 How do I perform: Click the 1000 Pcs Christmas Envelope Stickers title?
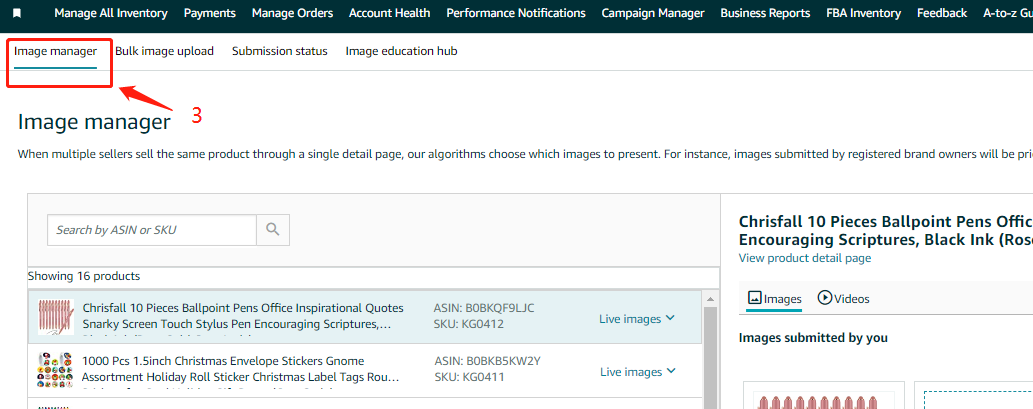pos(240,369)
